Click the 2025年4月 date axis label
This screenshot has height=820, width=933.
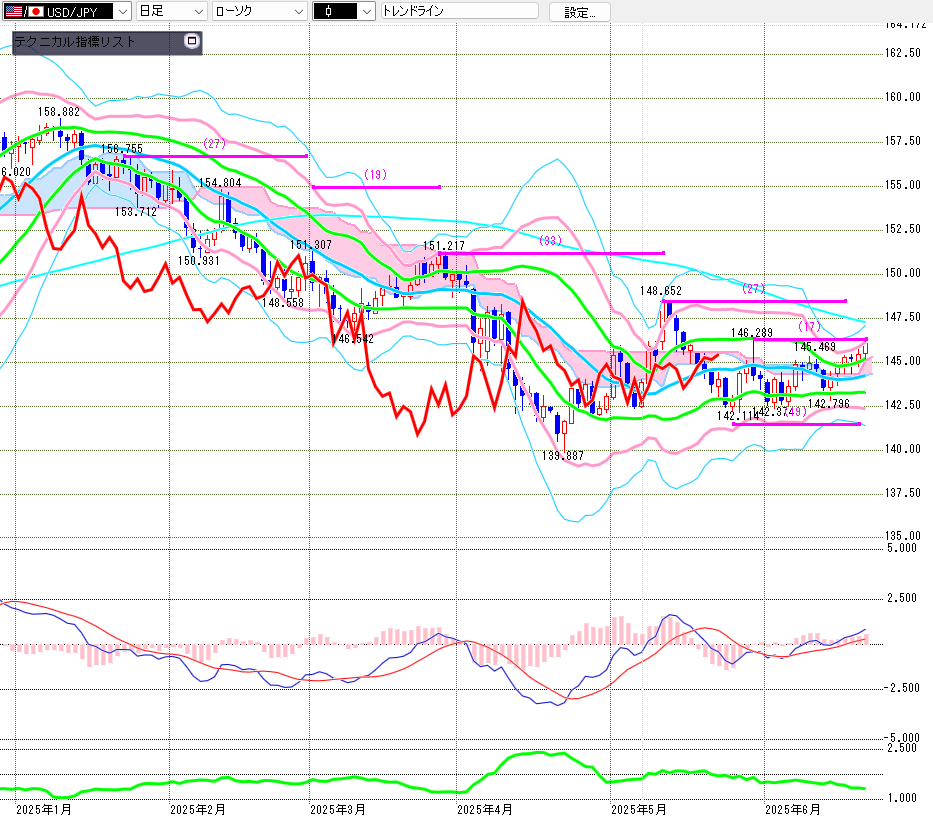(x=485, y=810)
